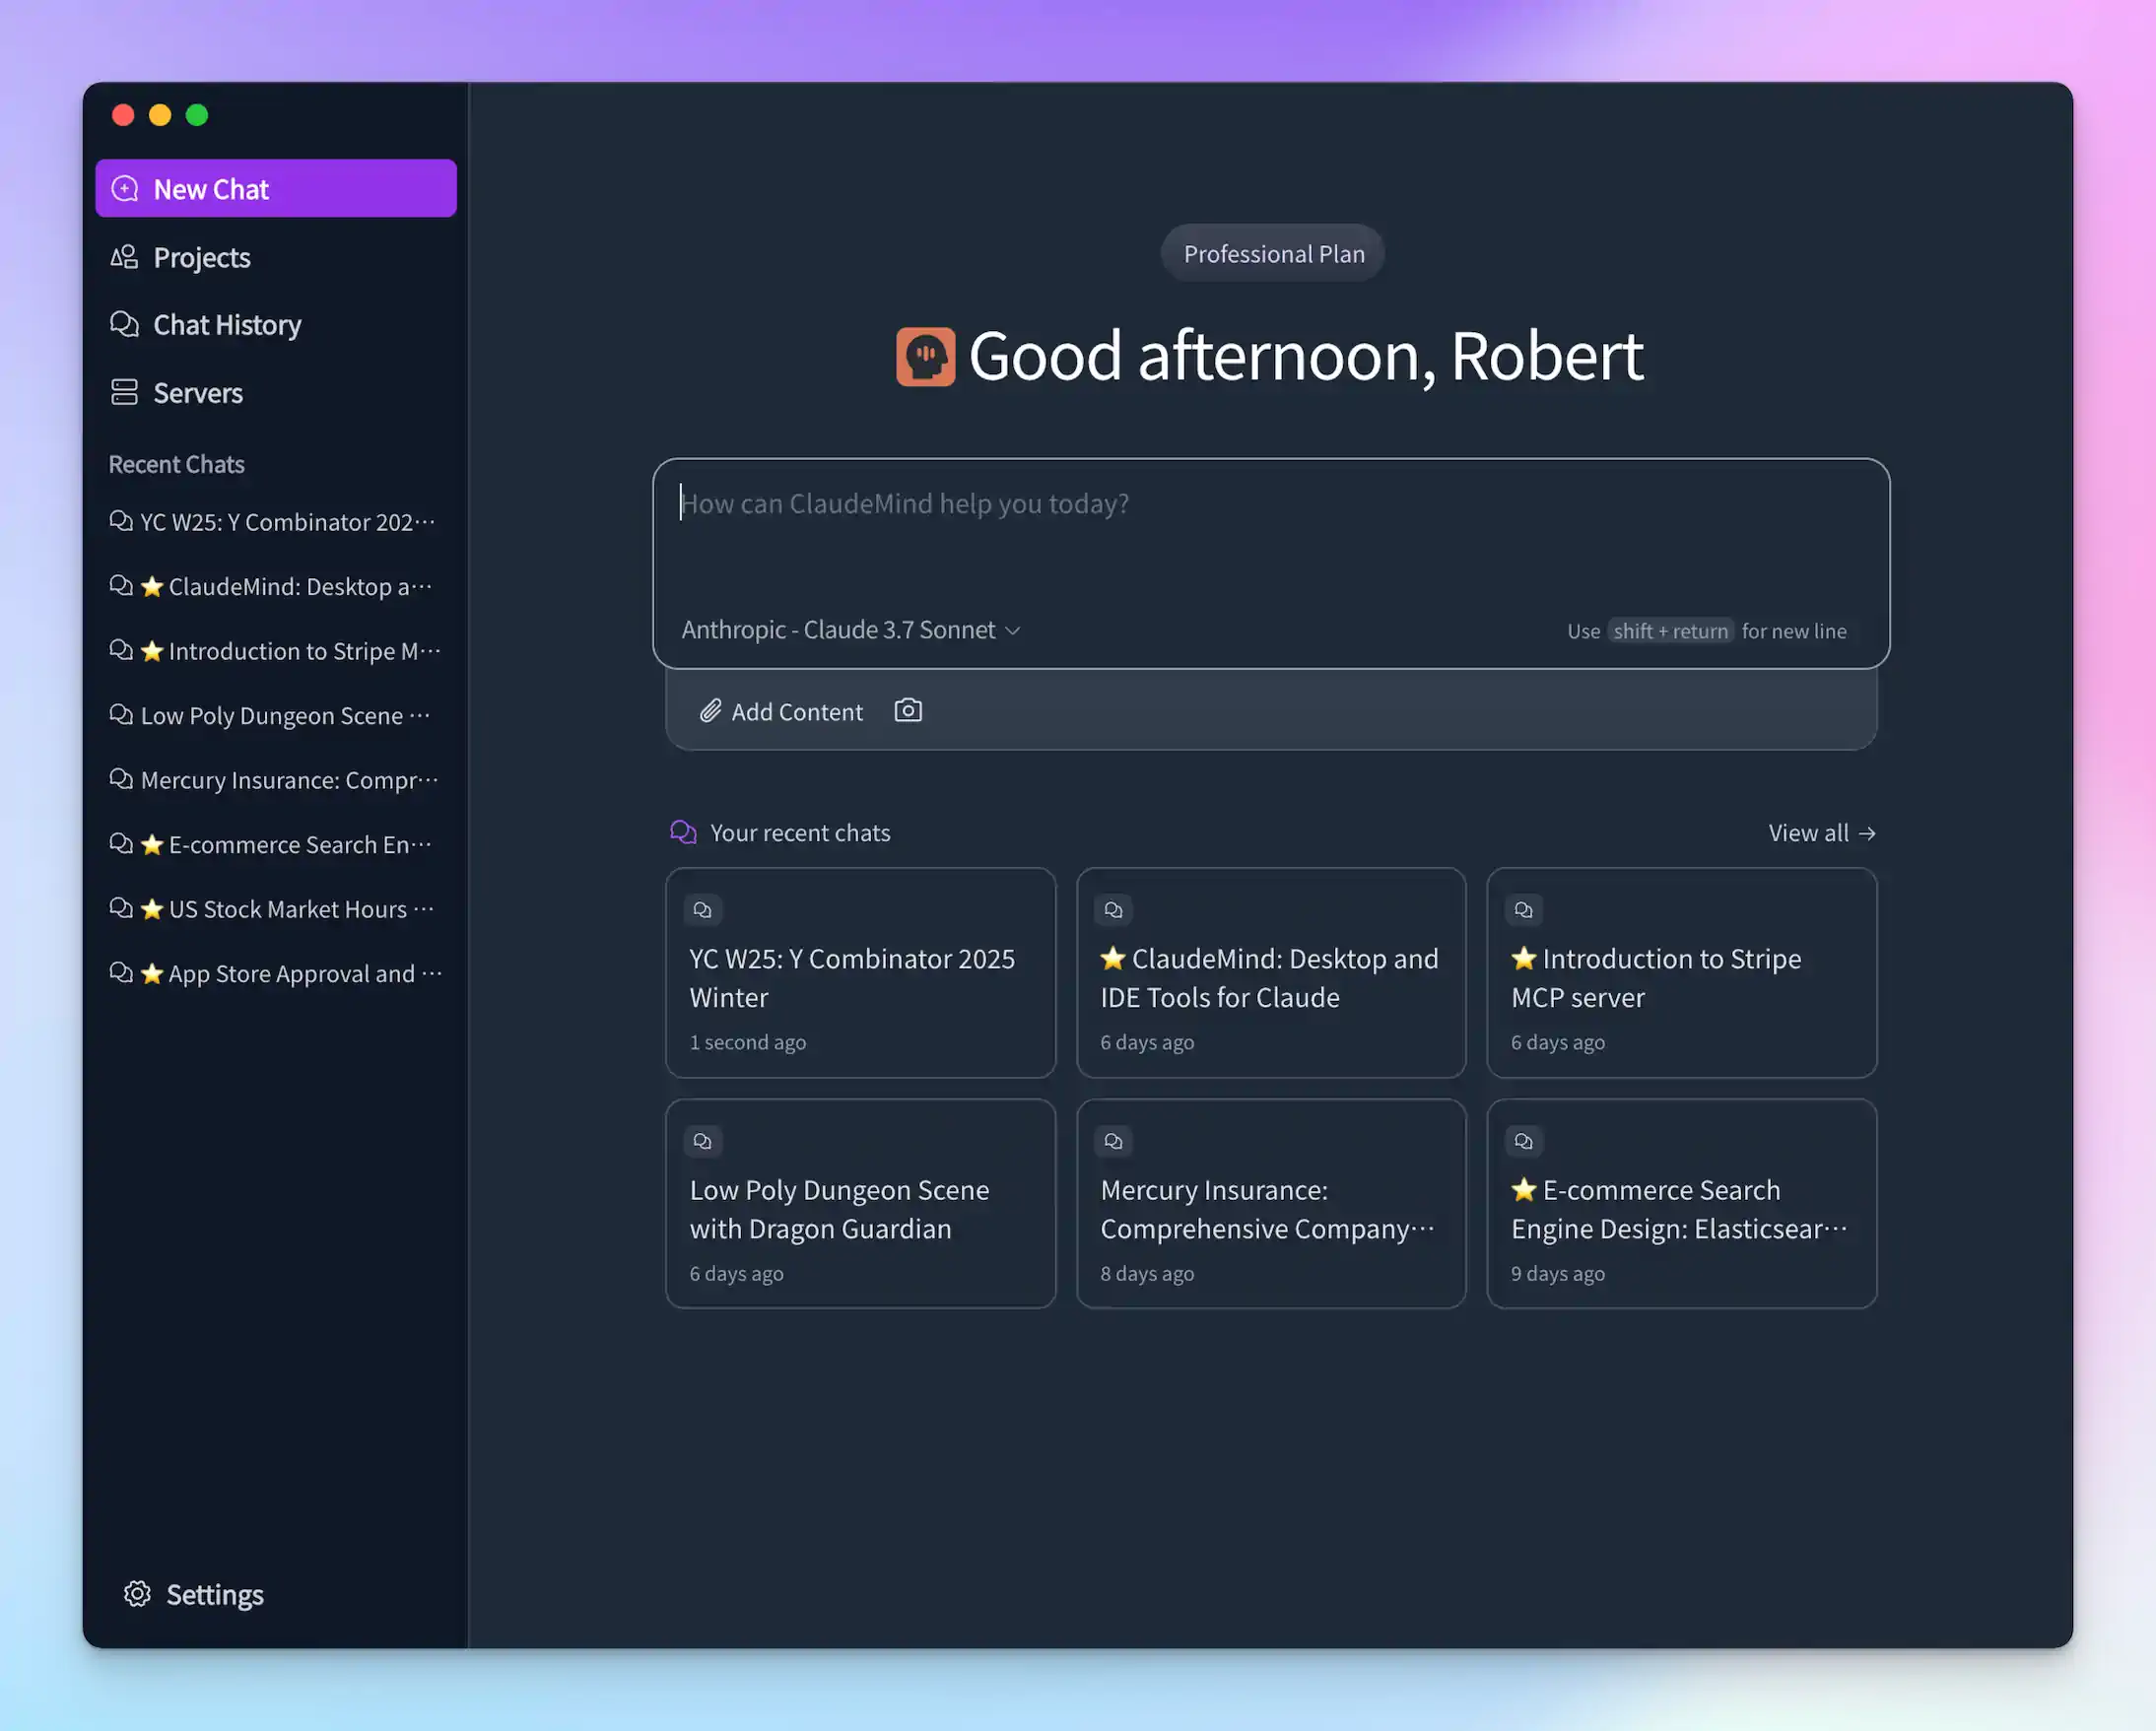
Task: Click the ClaudeMind logo beside the greeting
Action: pyautogui.click(x=925, y=355)
